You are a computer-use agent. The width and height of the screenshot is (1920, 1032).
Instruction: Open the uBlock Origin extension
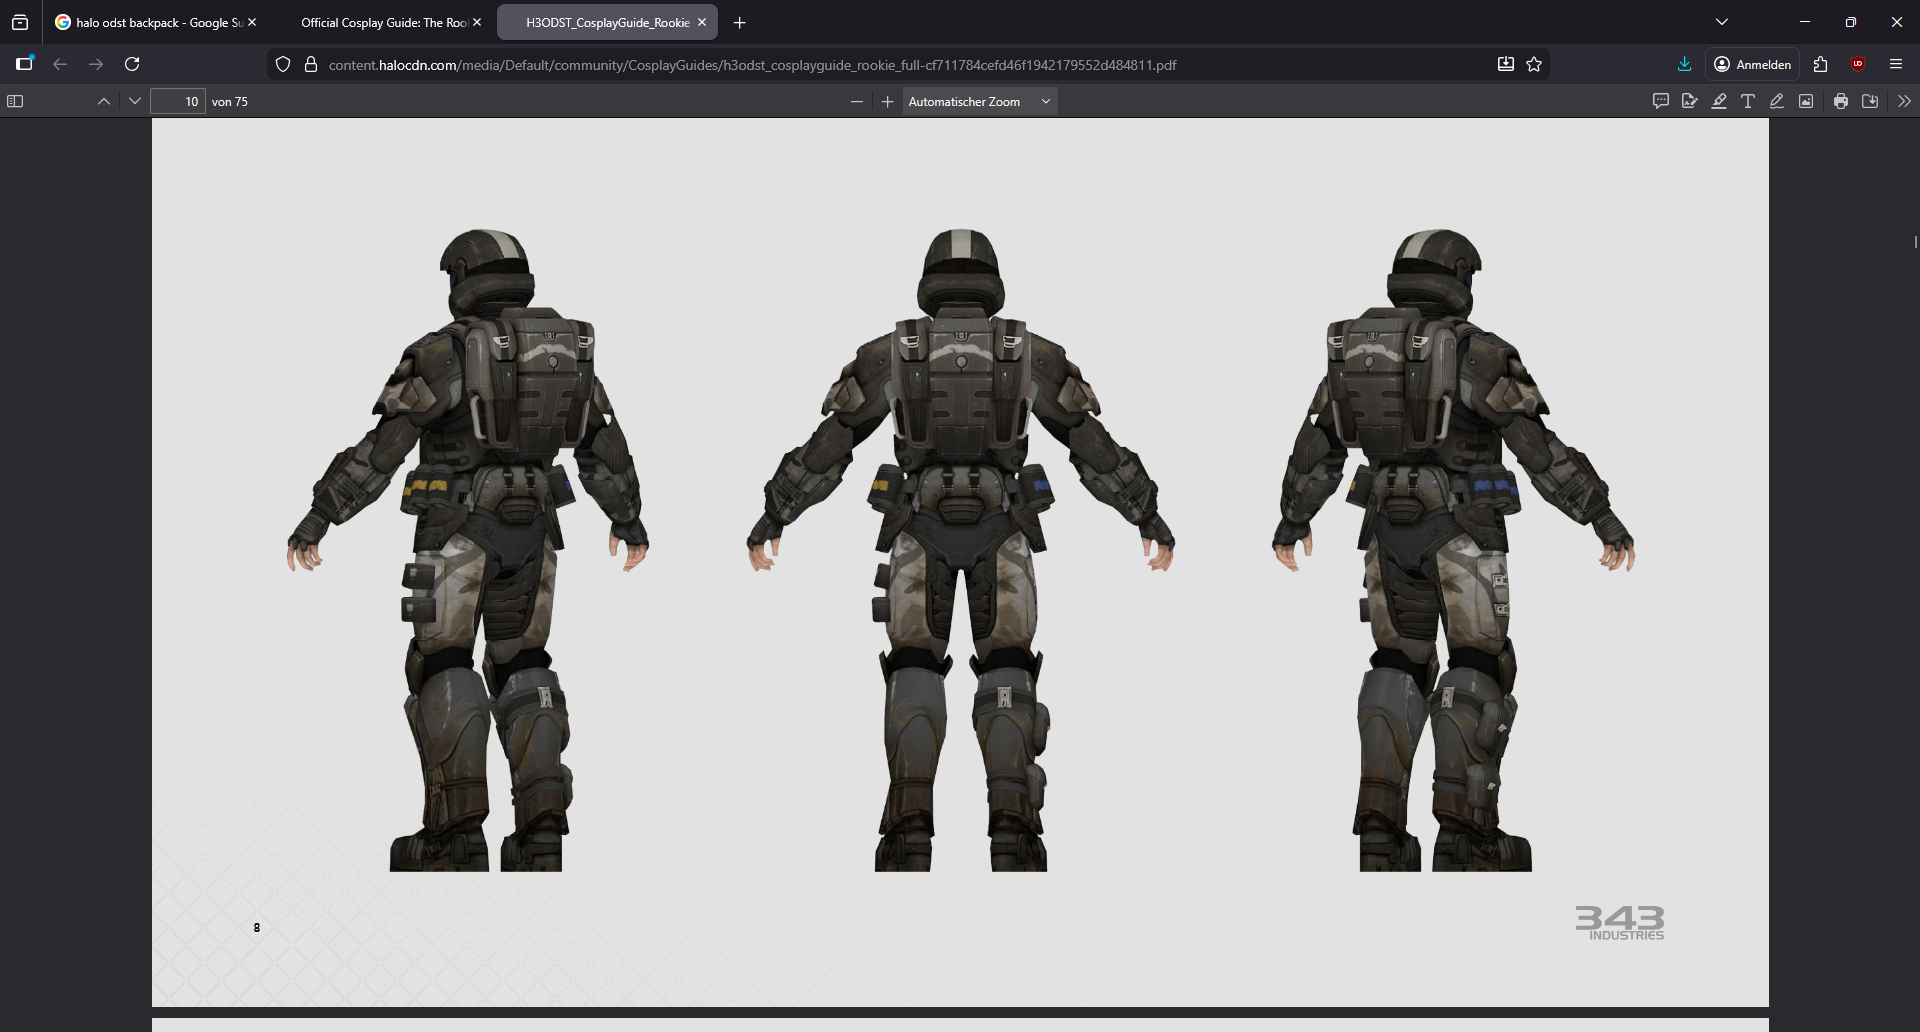(1858, 64)
